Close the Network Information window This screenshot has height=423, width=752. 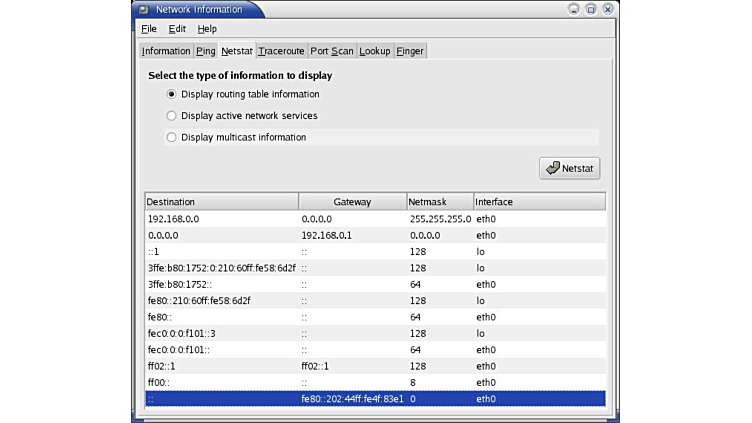tap(608, 9)
